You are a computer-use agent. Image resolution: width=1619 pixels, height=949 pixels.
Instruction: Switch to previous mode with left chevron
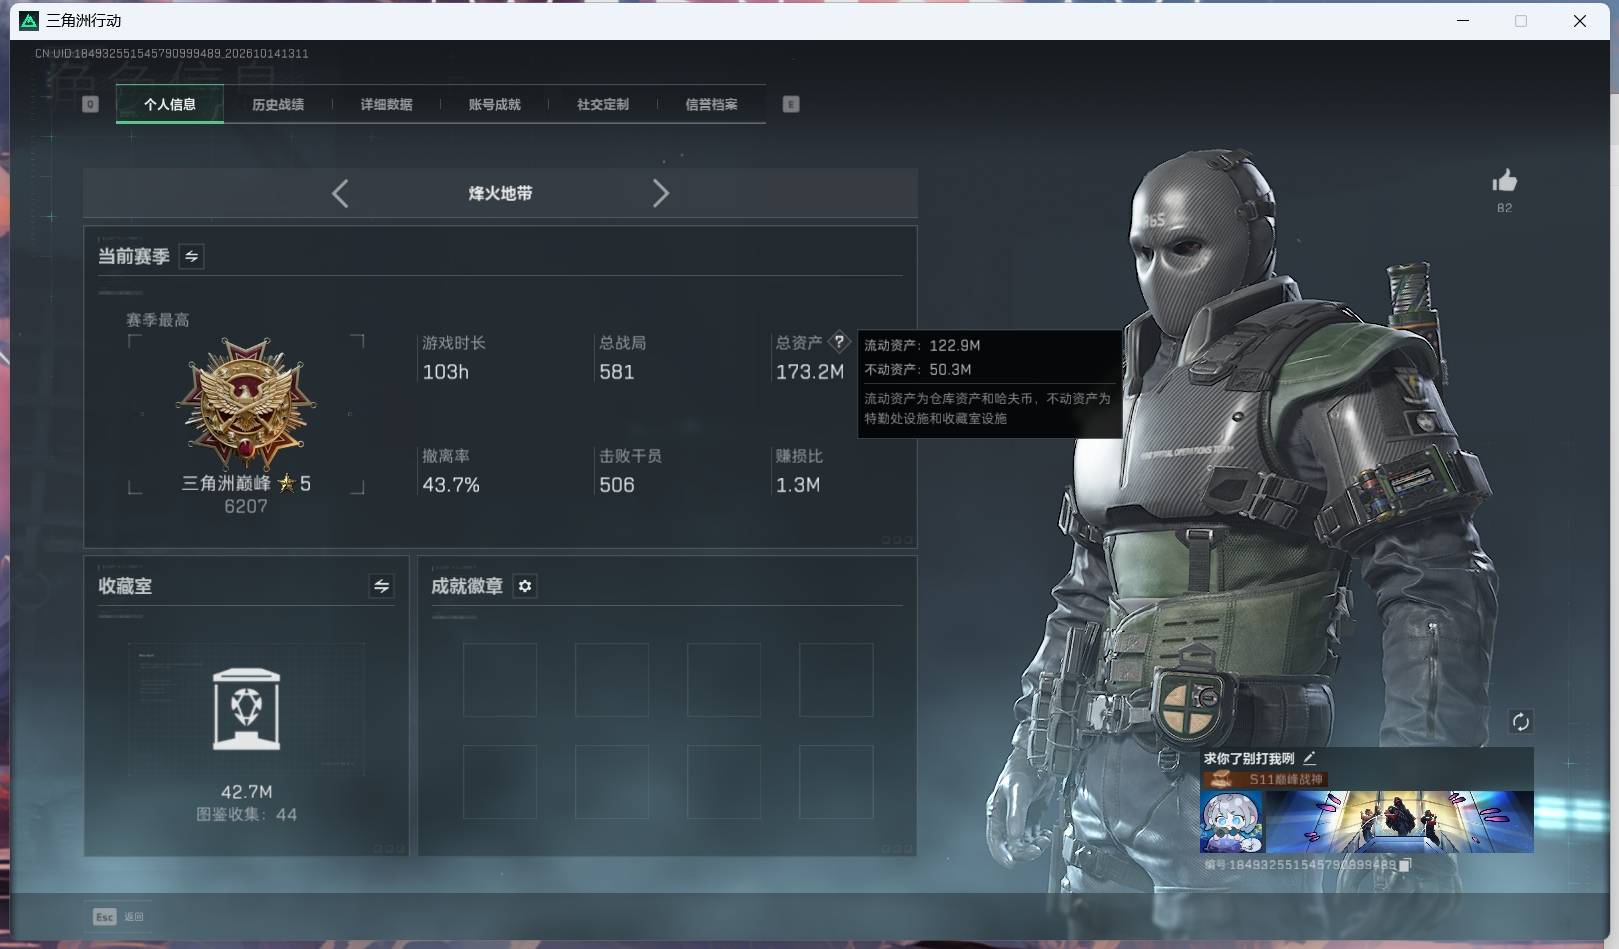click(340, 193)
